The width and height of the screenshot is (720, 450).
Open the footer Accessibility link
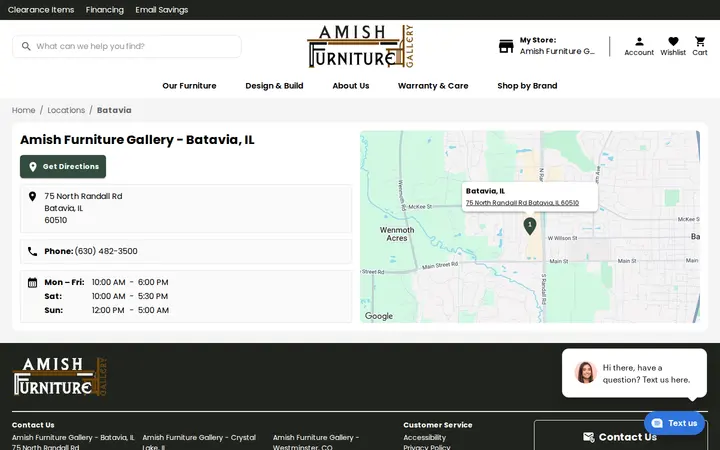click(x=424, y=438)
